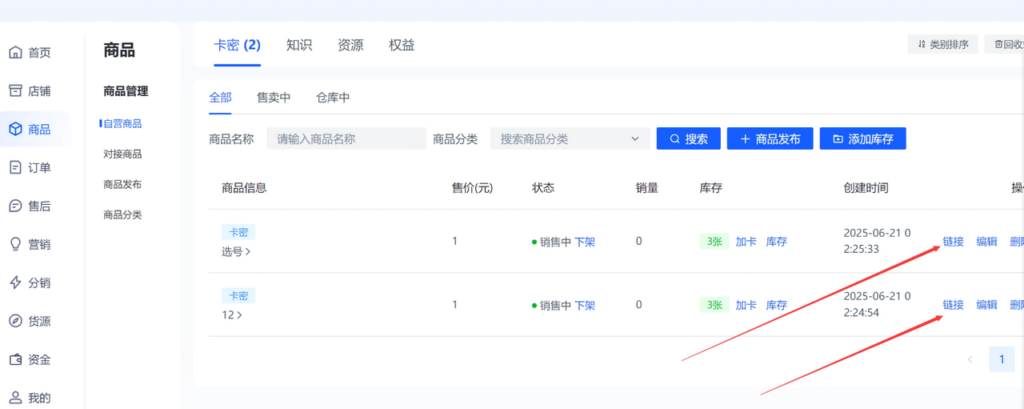Select the 商品 cube icon
The width and height of the screenshot is (1024, 409).
click(x=15, y=129)
